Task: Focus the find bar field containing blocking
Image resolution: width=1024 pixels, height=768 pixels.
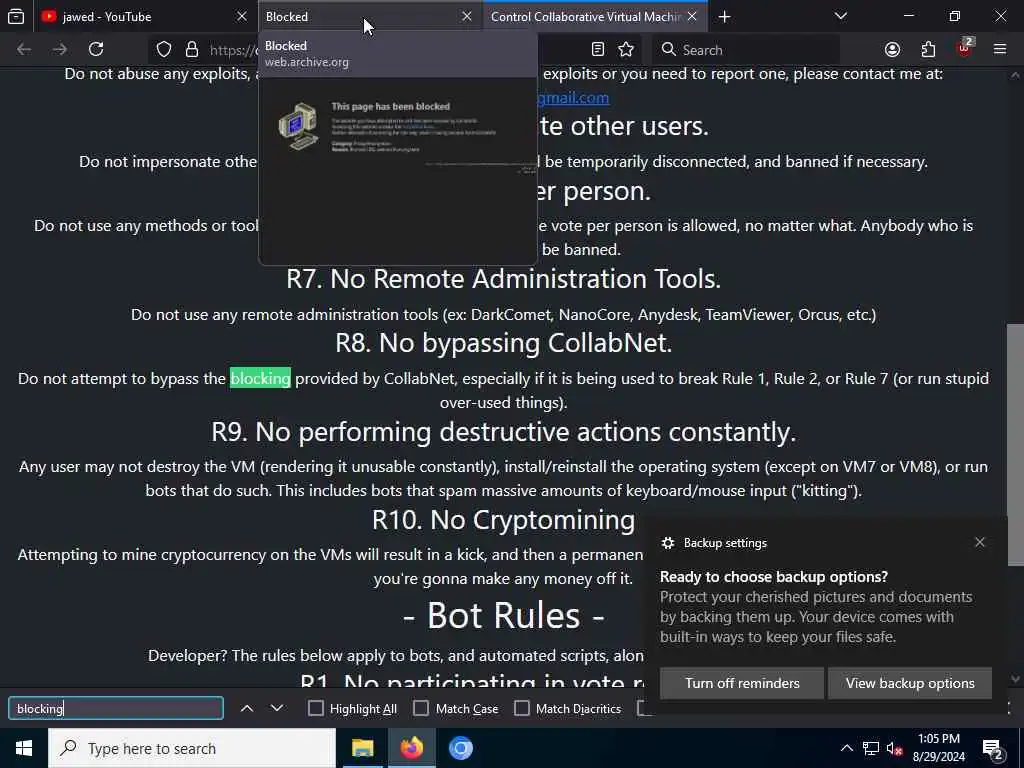Action: [116, 709]
